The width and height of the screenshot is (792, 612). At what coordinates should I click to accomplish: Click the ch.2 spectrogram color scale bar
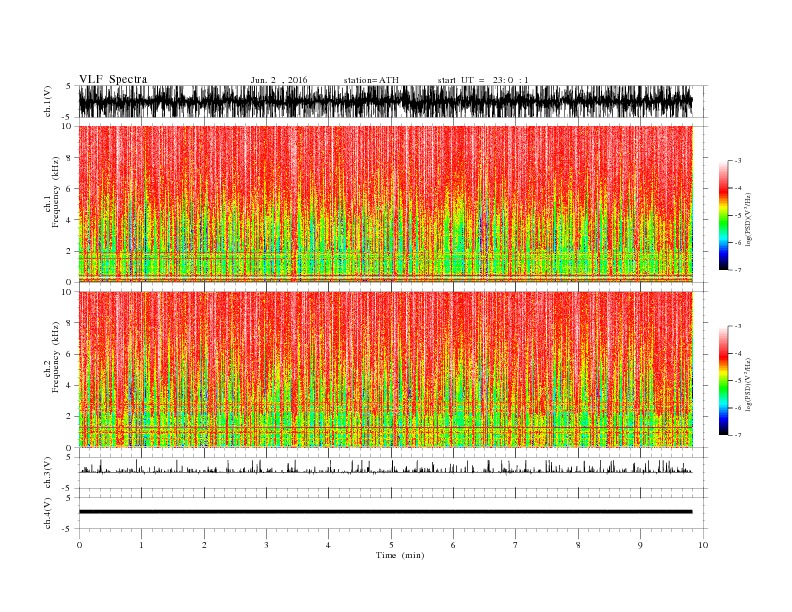pos(723,381)
